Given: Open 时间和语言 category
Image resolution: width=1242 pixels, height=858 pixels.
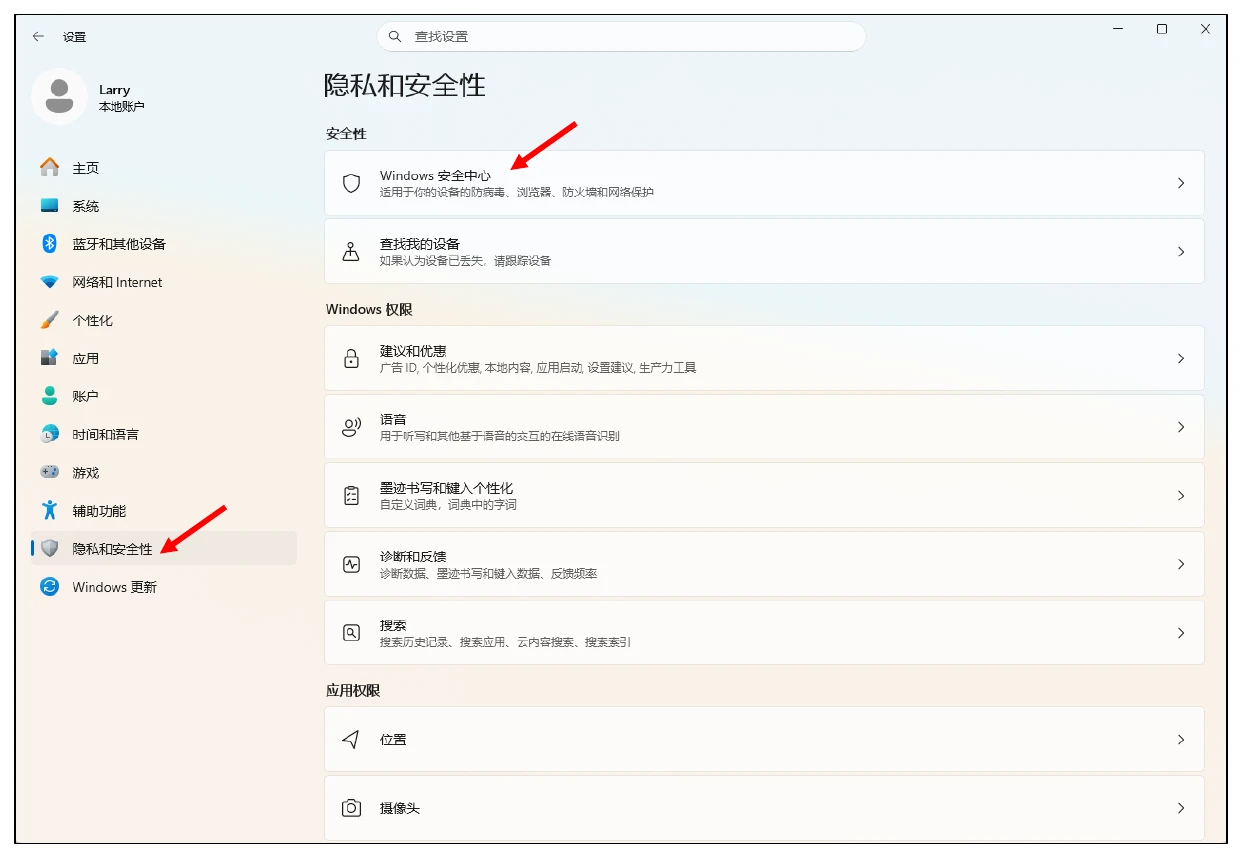Looking at the screenshot, I should pos(164,434).
